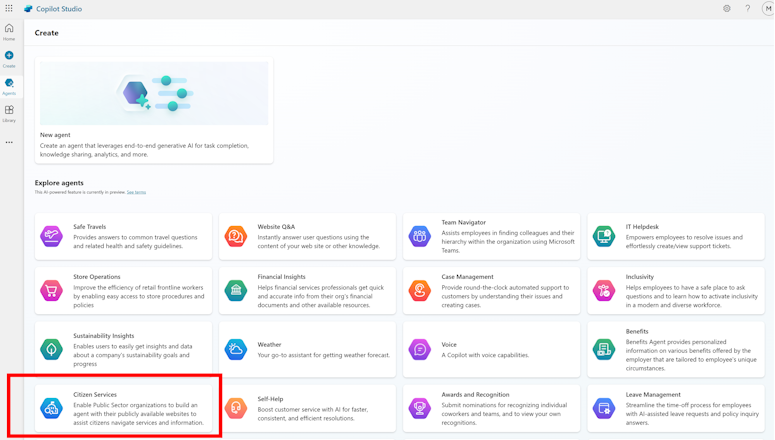This screenshot has height=440, width=775.
Task: Click 'Your go-to assistant for getting weather forecast' text
Action: (324, 355)
